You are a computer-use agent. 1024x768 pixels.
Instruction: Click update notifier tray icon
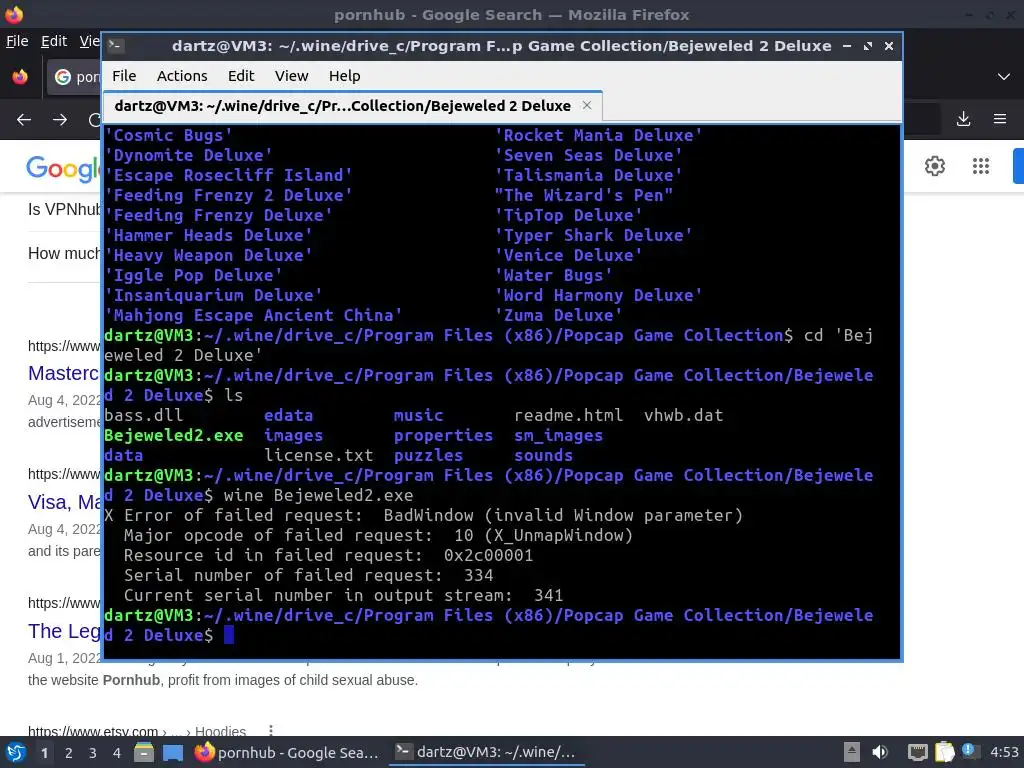969,751
